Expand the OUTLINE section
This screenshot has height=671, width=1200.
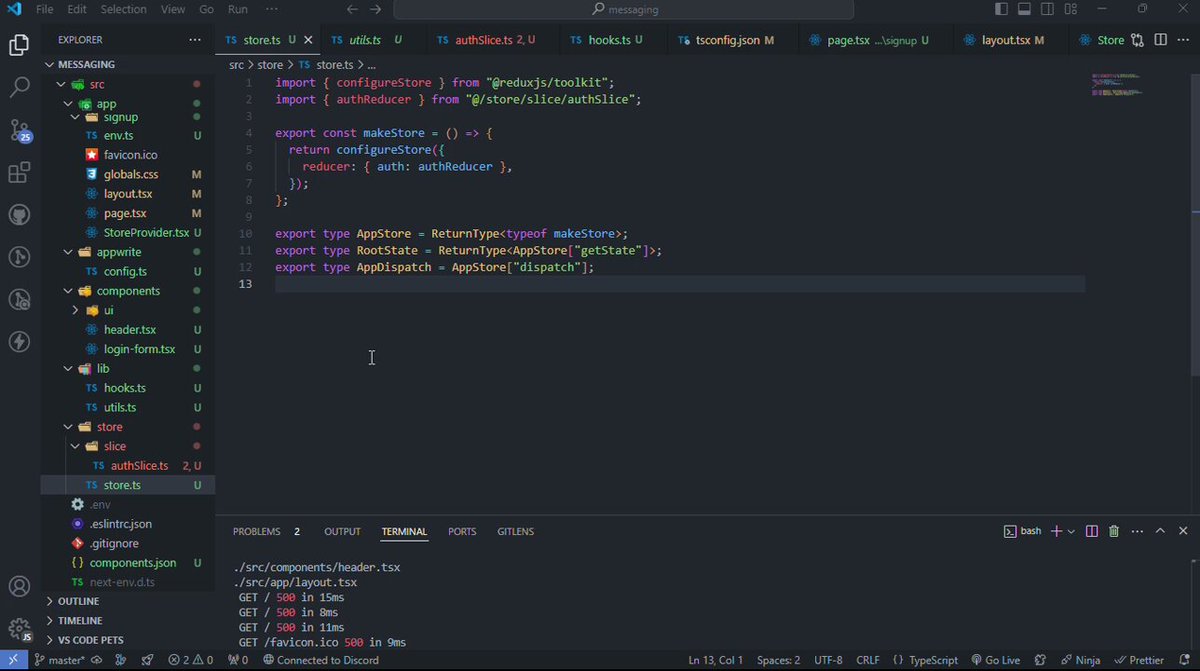tap(78, 601)
